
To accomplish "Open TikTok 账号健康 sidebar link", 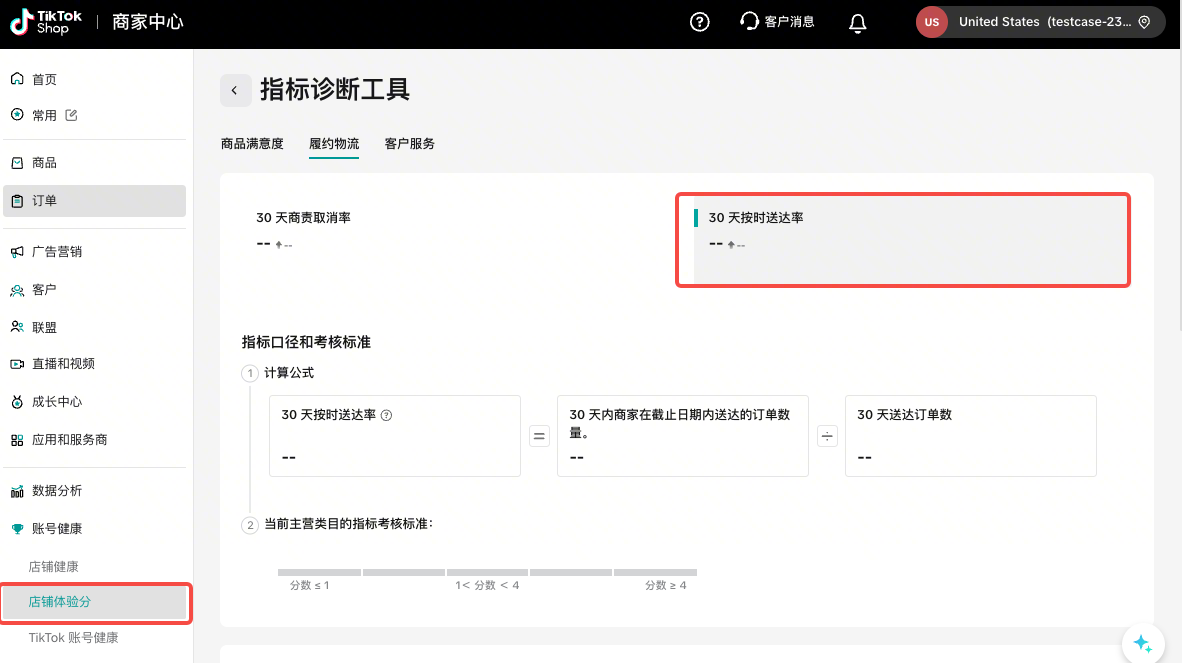I will (x=73, y=637).
